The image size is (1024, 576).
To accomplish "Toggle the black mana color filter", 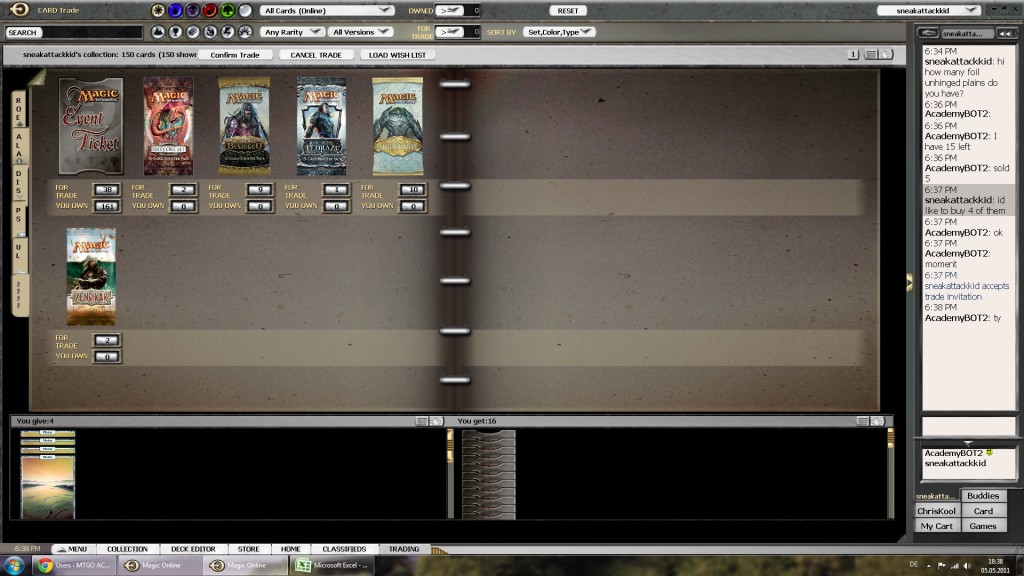I will point(192,10).
